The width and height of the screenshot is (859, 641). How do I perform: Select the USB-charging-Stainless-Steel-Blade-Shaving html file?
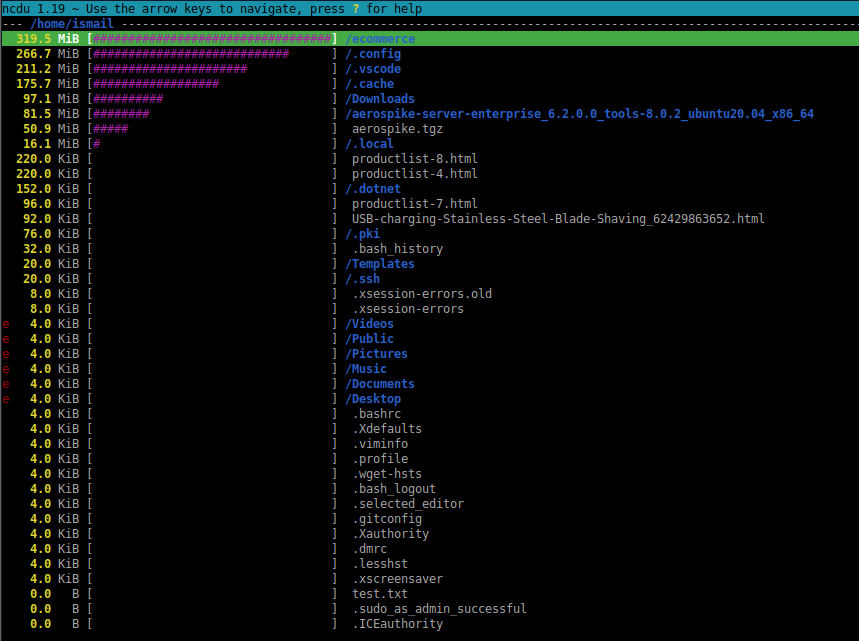pyautogui.click(x=558, y=219)
